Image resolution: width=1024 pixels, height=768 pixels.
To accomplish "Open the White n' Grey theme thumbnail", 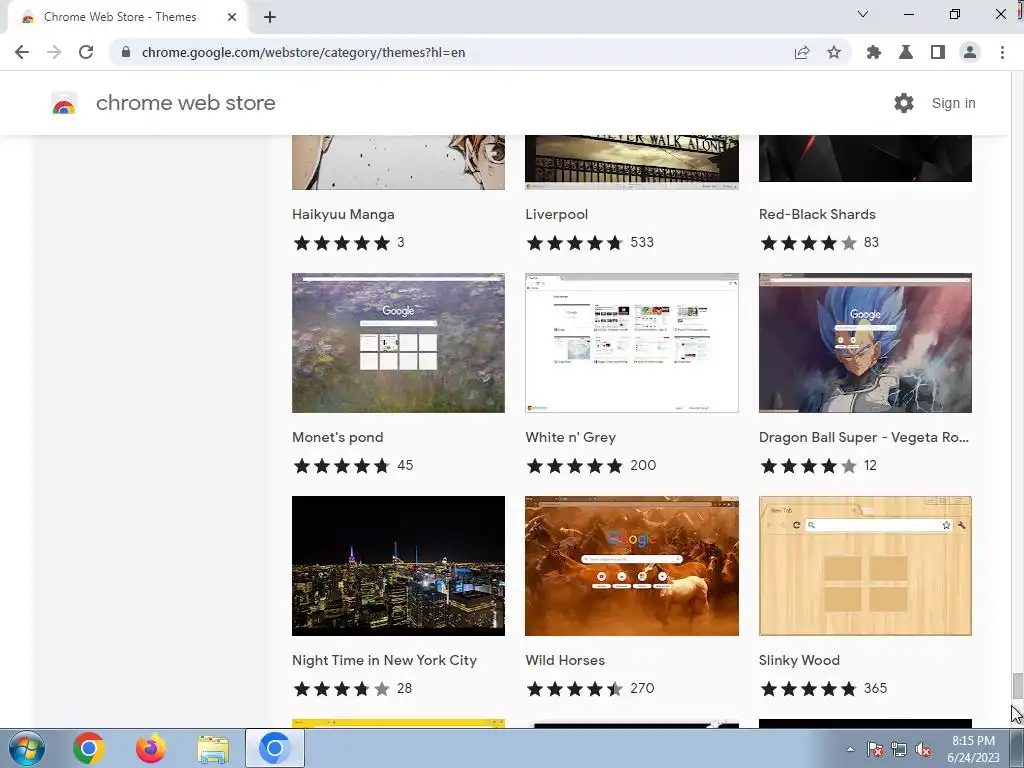I will tap(632, 343).
